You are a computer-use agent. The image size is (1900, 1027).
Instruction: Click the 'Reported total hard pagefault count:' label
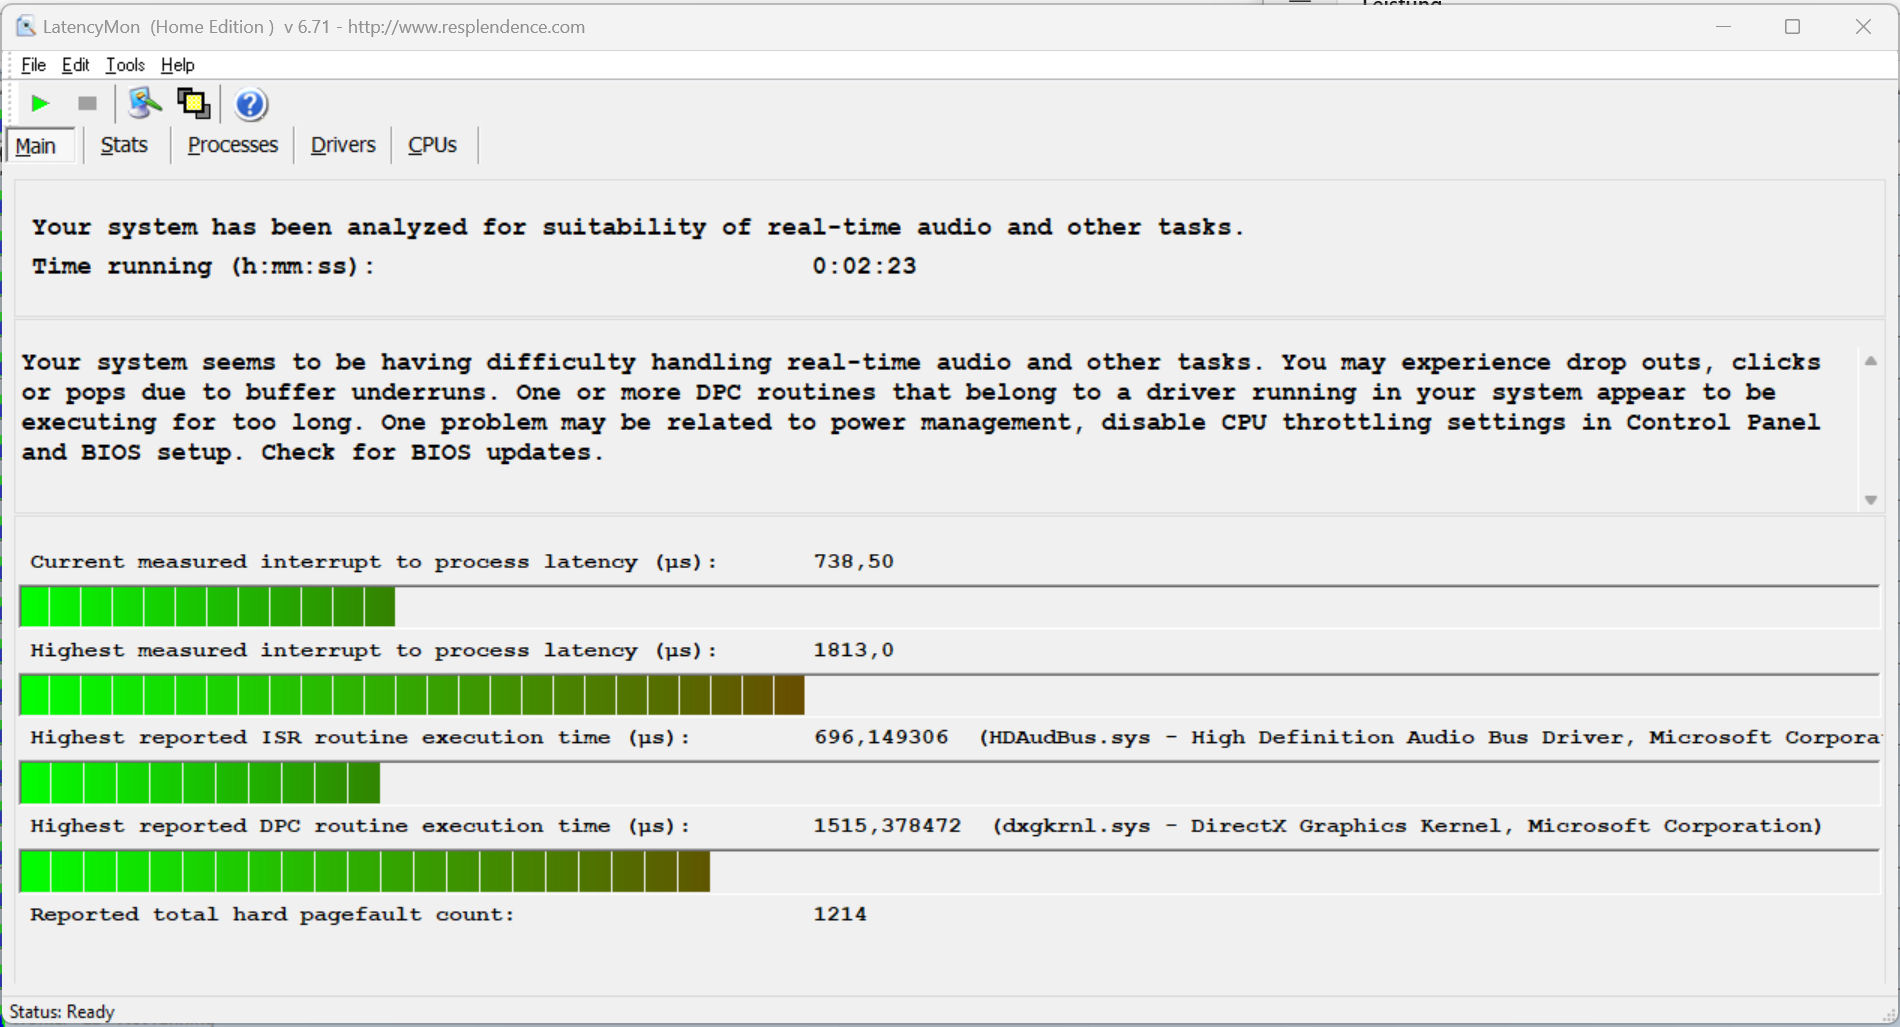click(x=272, y=914)
